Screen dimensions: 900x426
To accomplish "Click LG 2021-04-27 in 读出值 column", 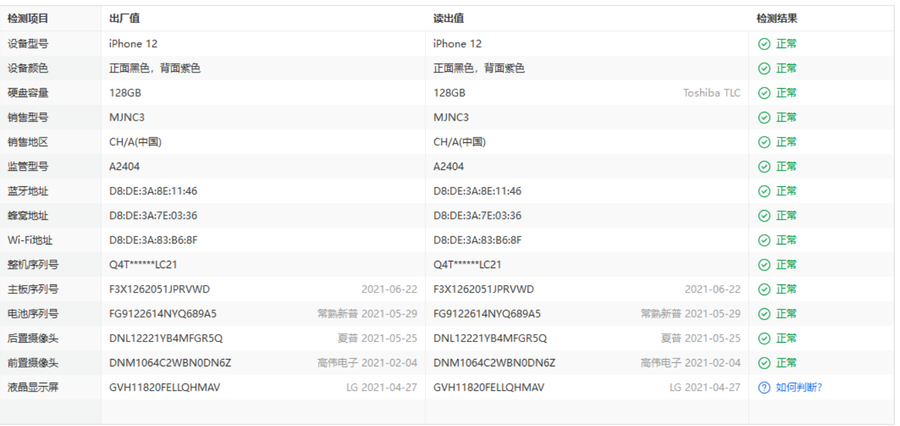I will tap(705, 388).
